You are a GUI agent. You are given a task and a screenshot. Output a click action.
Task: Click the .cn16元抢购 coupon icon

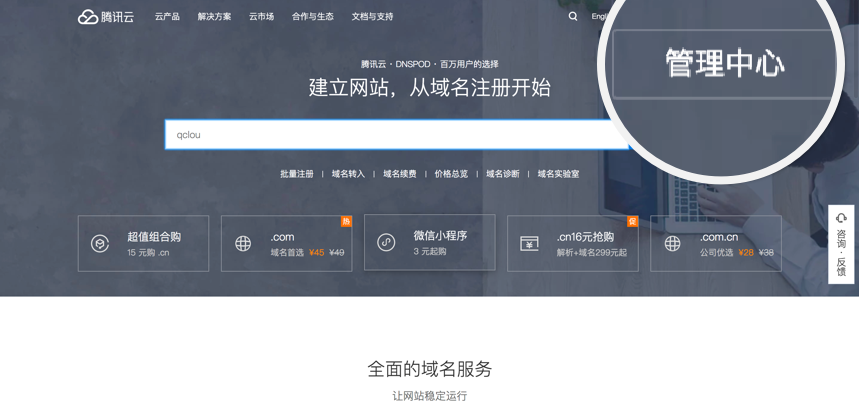tap(529, 244)
